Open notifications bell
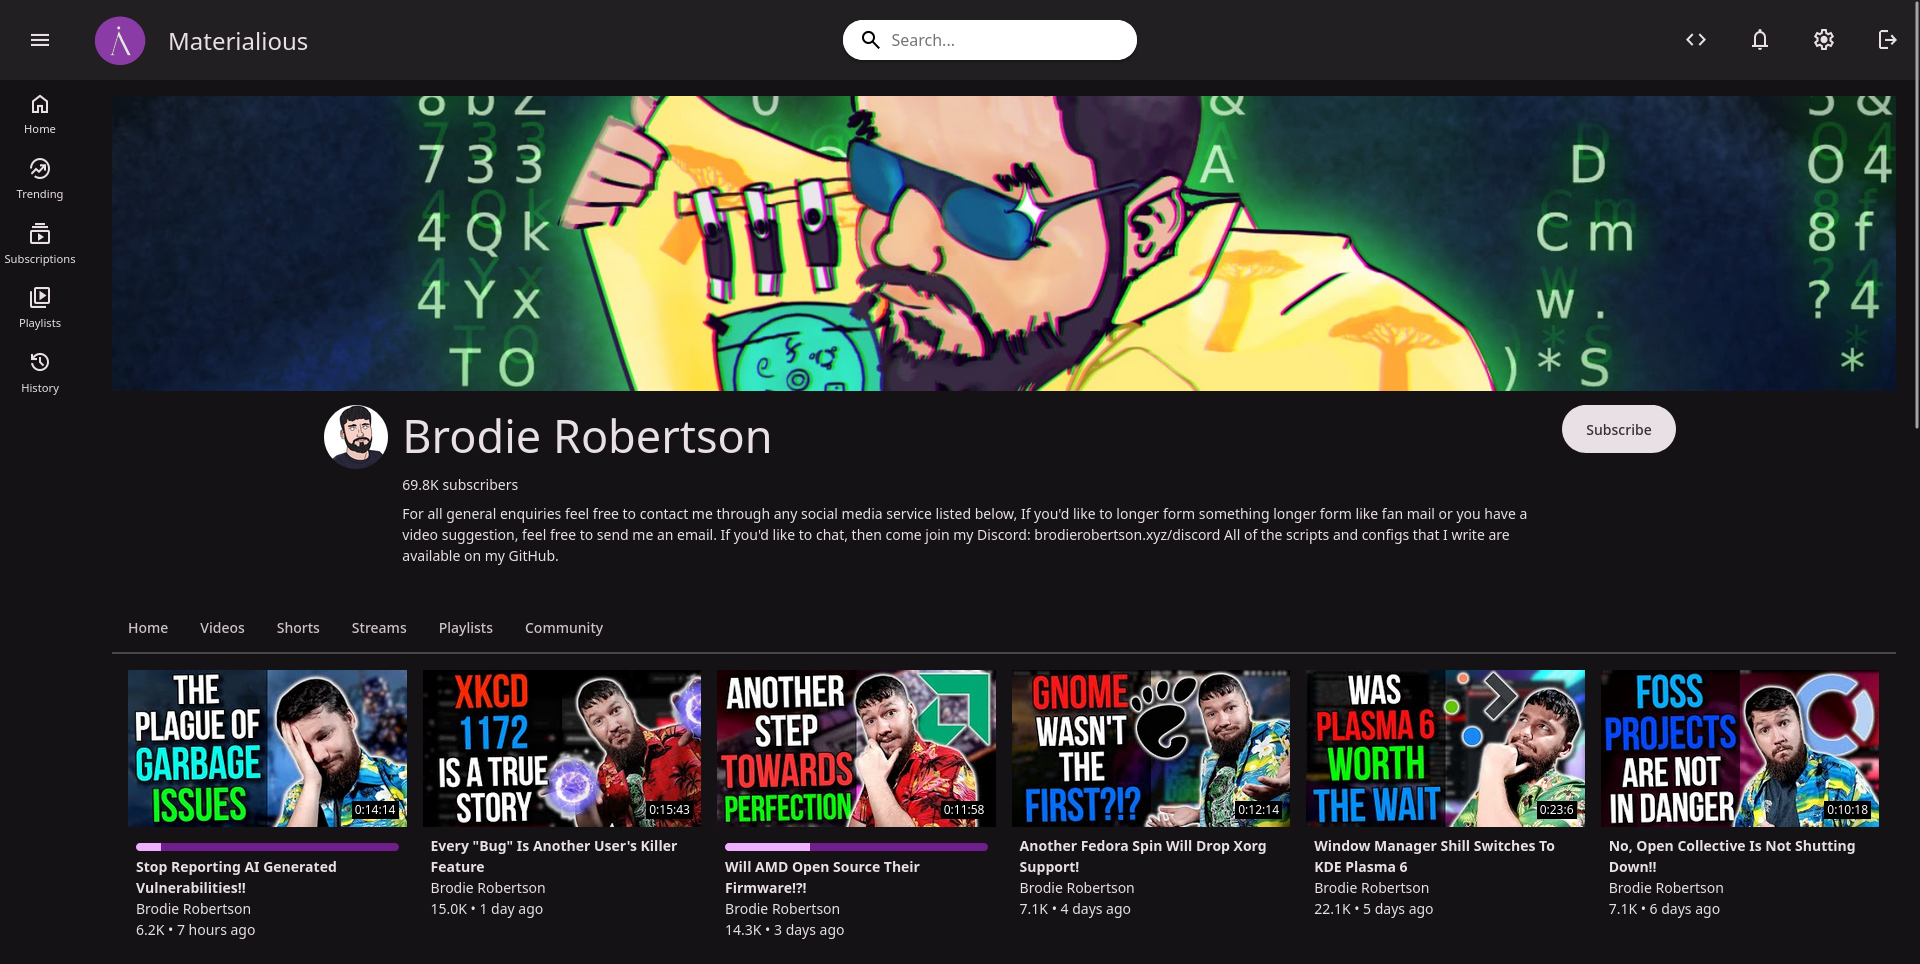 pos(1760,40)
